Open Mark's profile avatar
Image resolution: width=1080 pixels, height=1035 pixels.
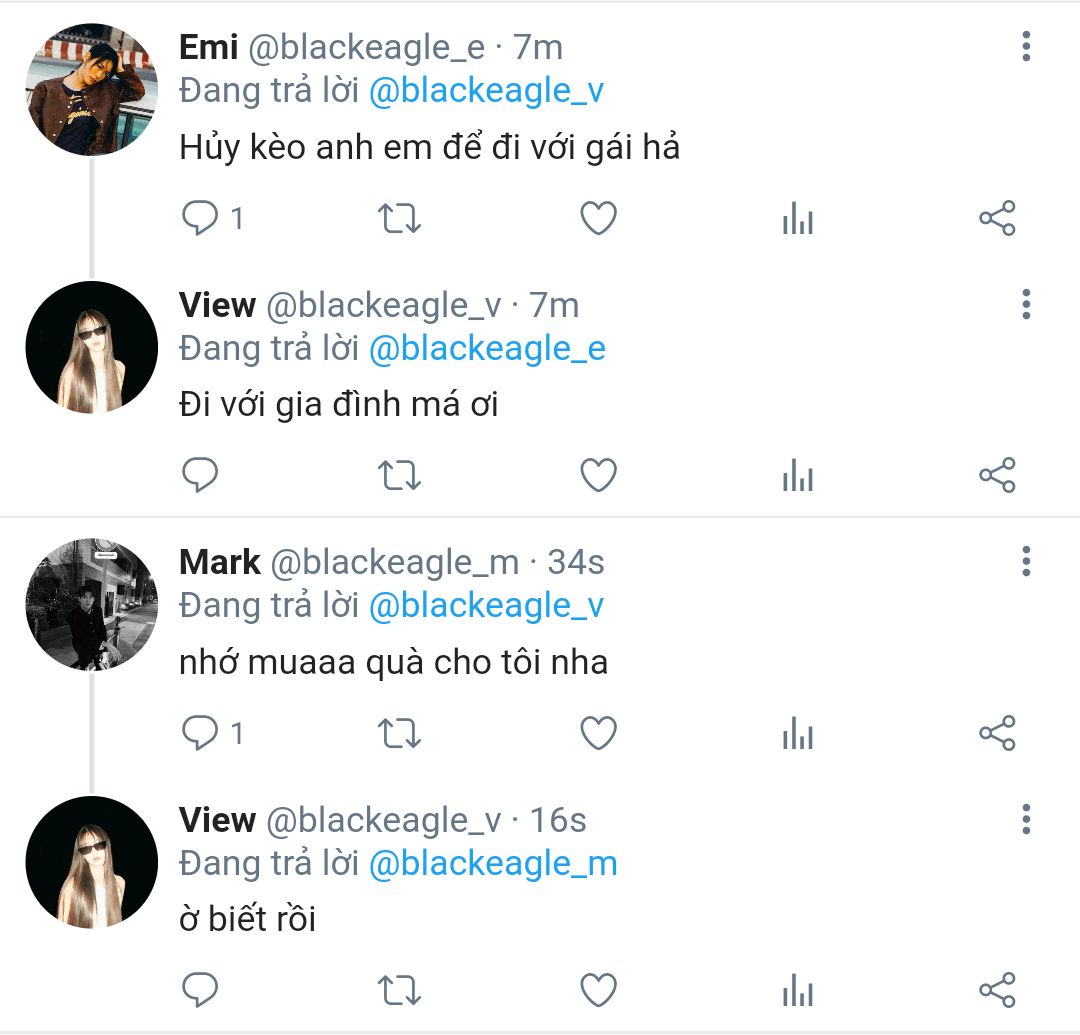pyautogui.click(x=91, y=605)
